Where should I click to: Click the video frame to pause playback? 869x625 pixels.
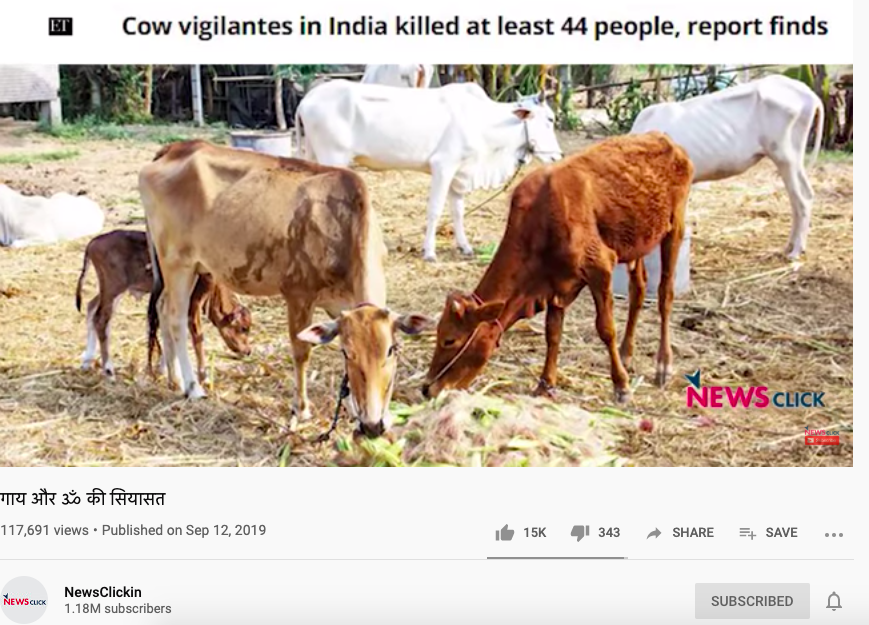(426, 265)
